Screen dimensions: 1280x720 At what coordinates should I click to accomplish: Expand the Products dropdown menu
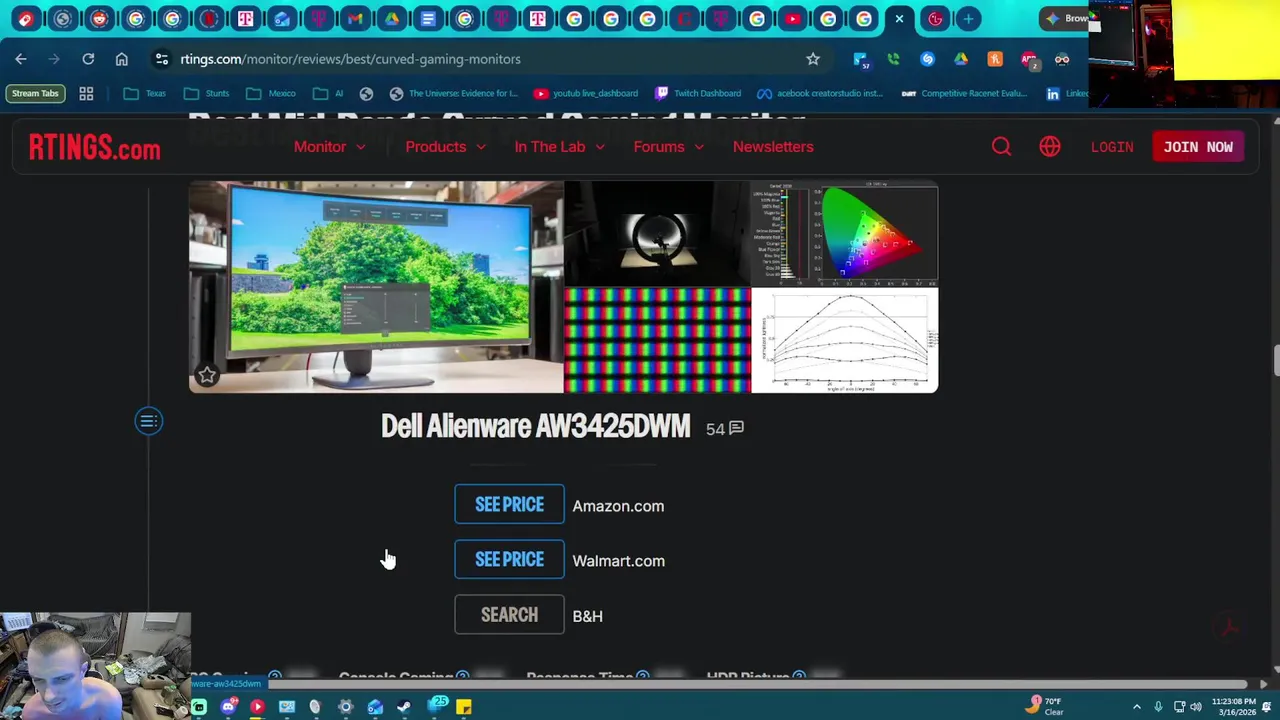coord(445,147)
